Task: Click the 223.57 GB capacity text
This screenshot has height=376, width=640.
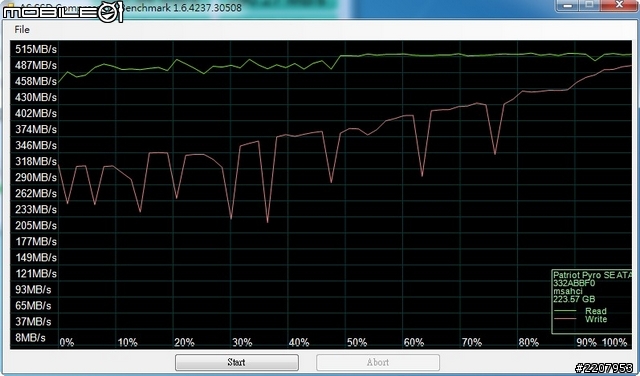Action: pyautogui.click(x=574, y=299)
